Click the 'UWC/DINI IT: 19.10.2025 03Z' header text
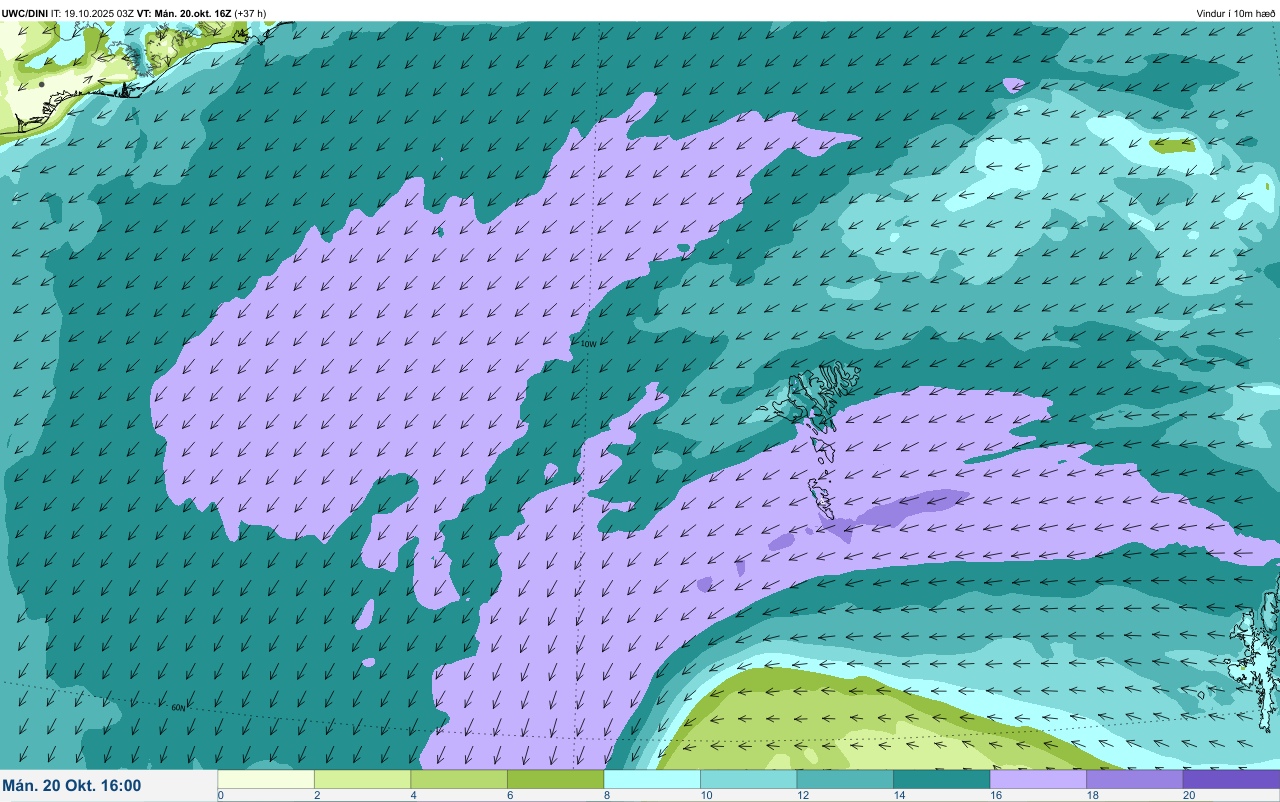Screen dimensions: 1280x802 pos(68,14)
